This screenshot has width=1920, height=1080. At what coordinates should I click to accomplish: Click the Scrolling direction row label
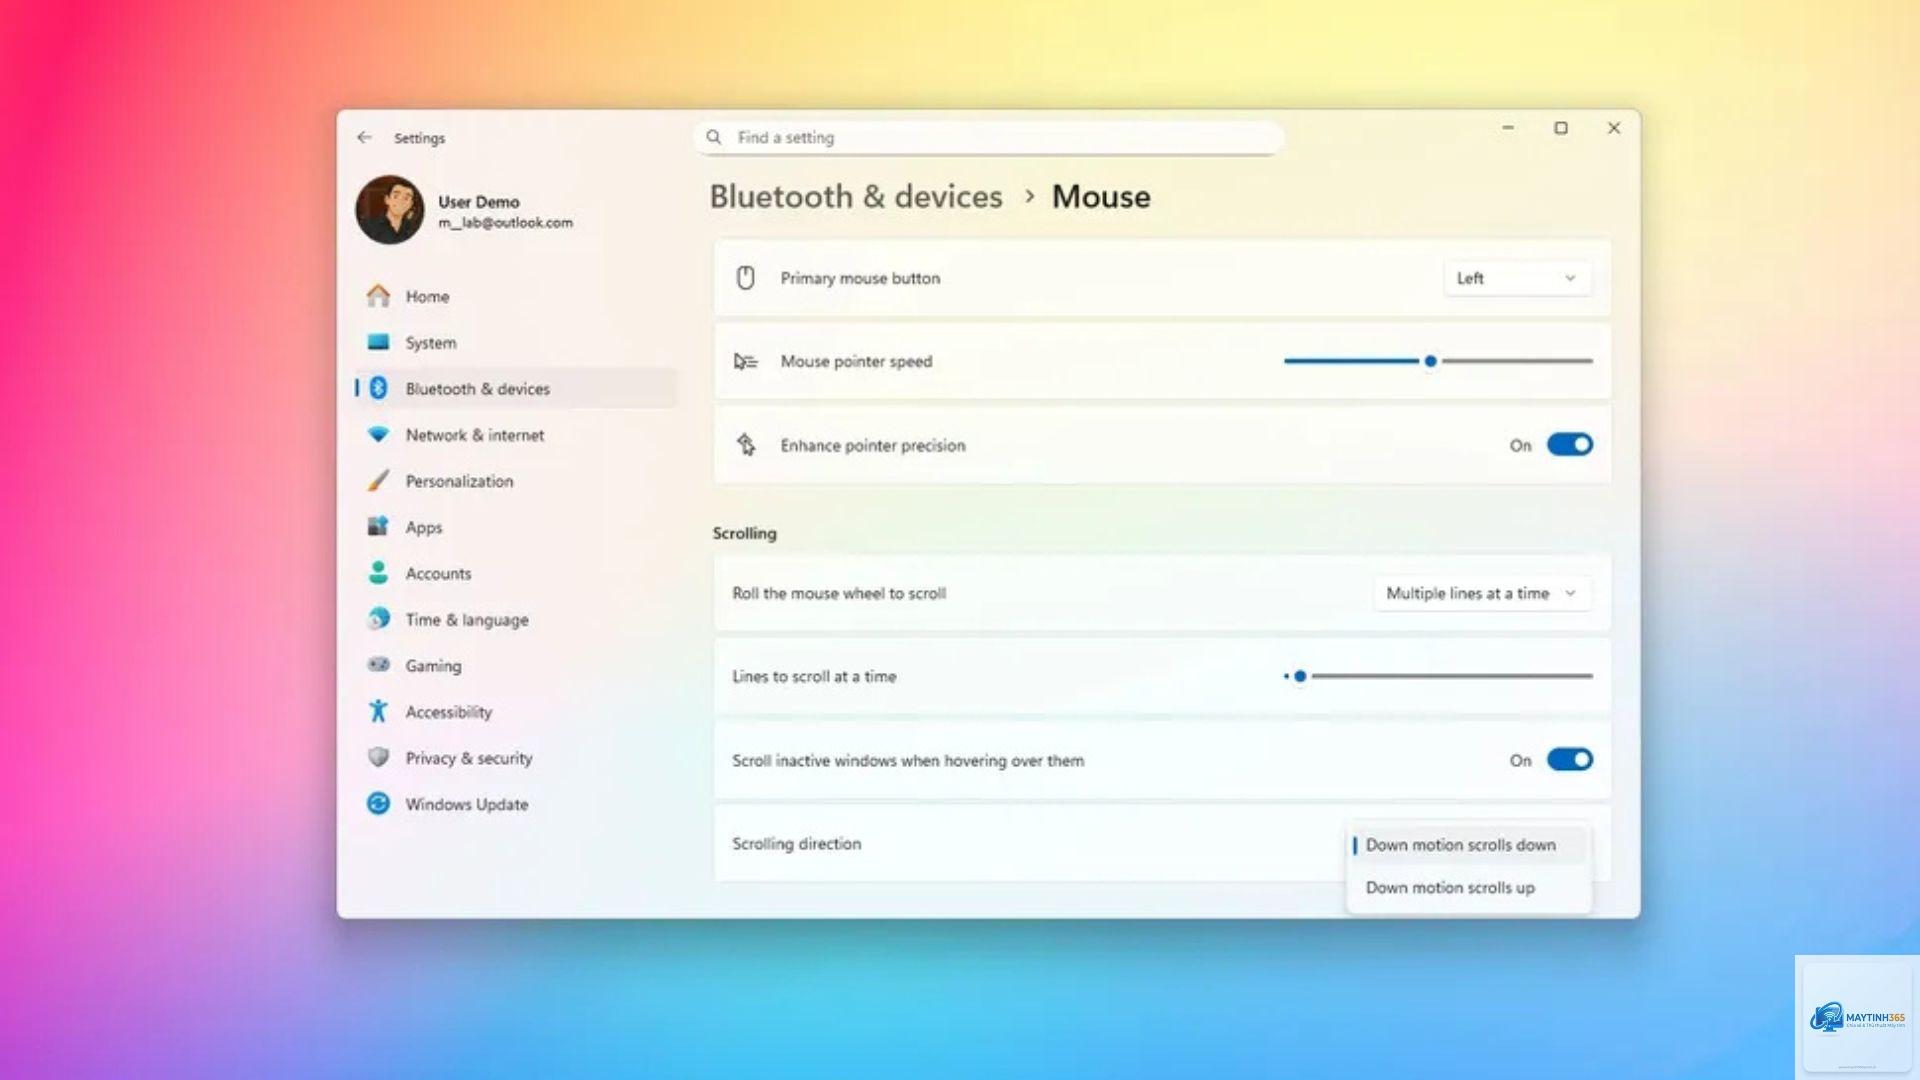tap(796, 844)
